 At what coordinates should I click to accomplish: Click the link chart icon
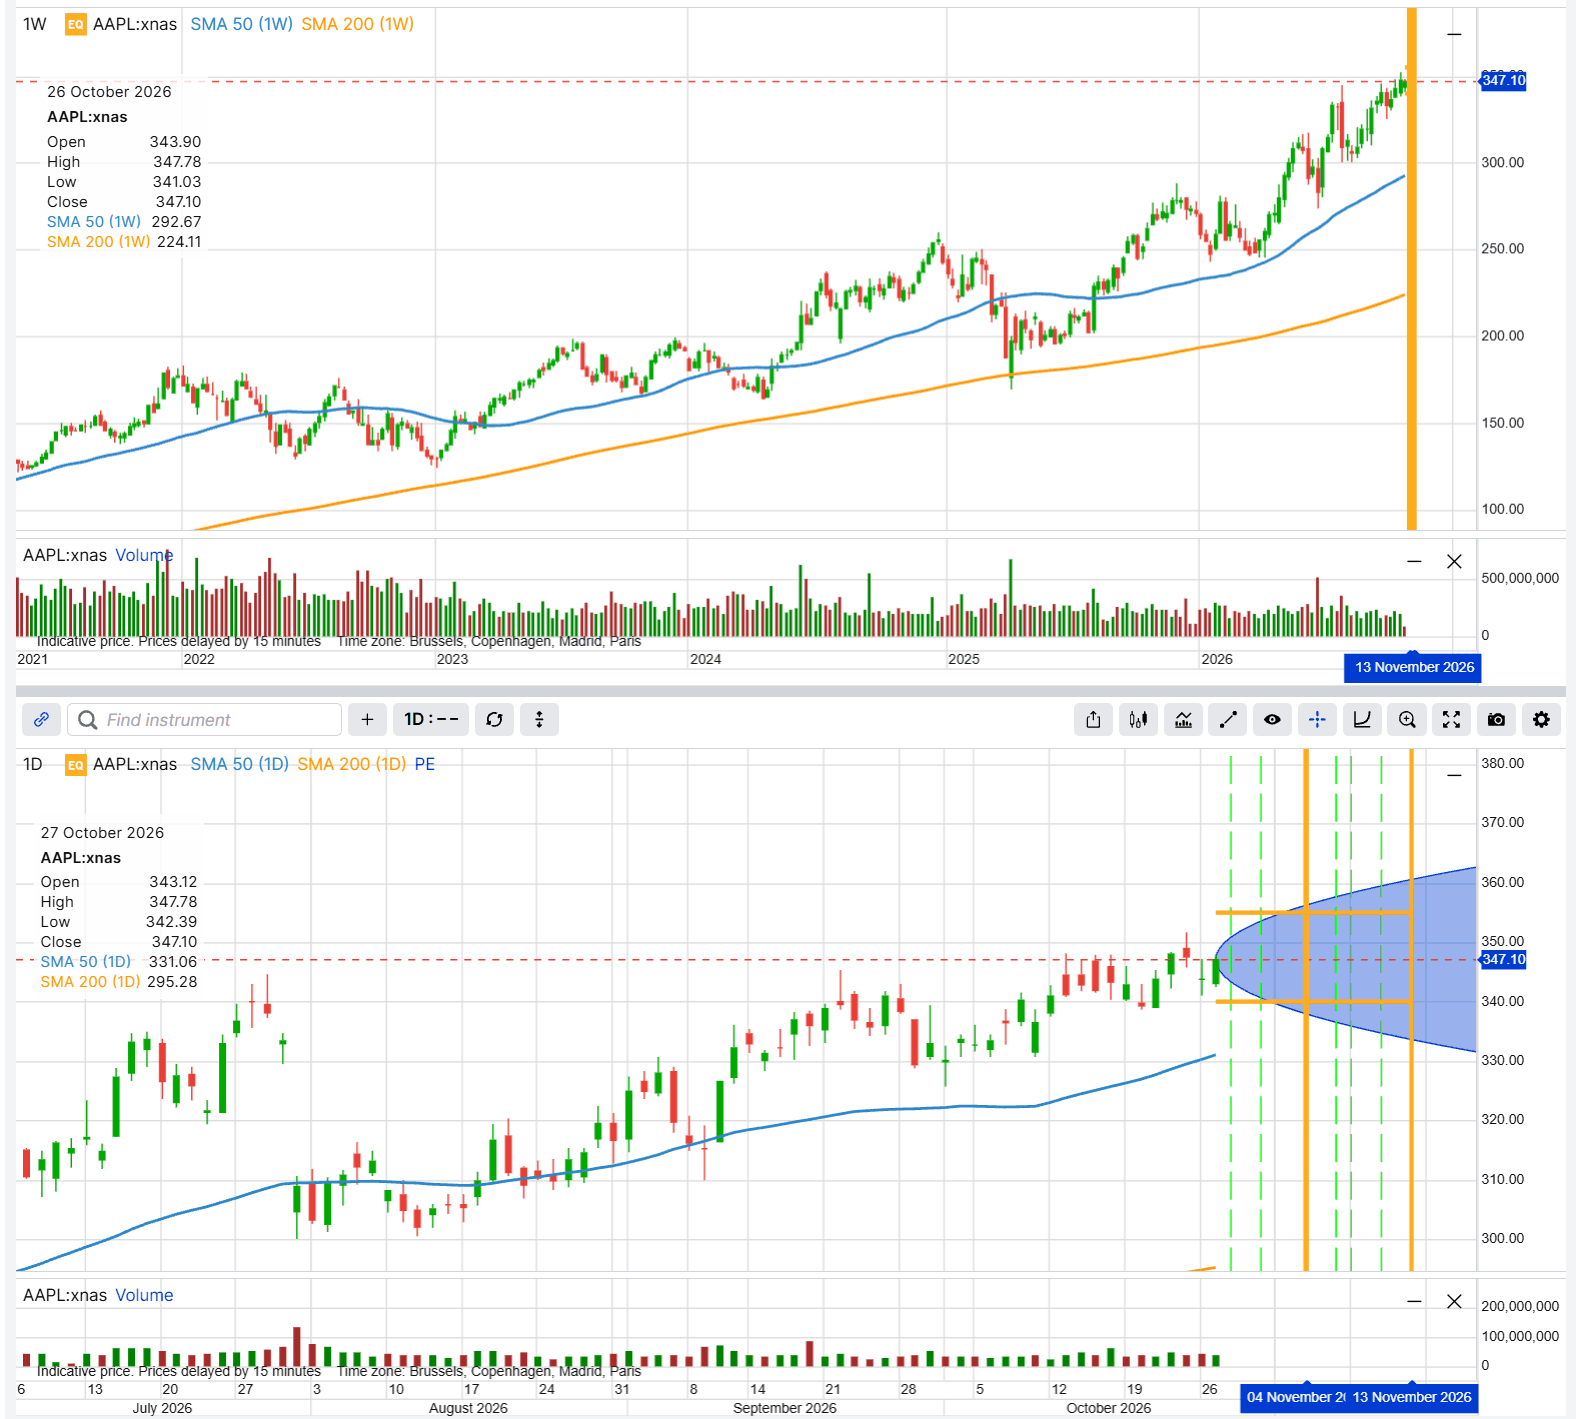(x=42, y=719)
